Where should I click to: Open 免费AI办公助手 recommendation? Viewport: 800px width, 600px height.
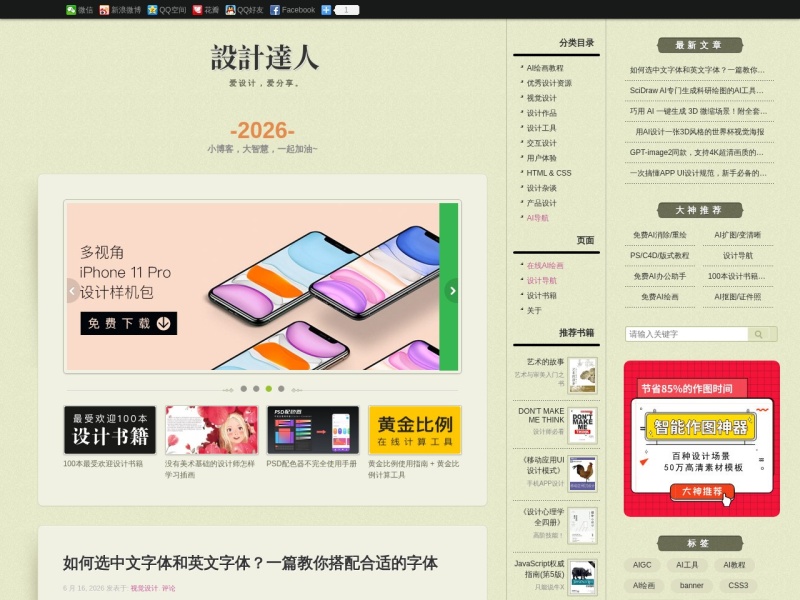point(660,276)
